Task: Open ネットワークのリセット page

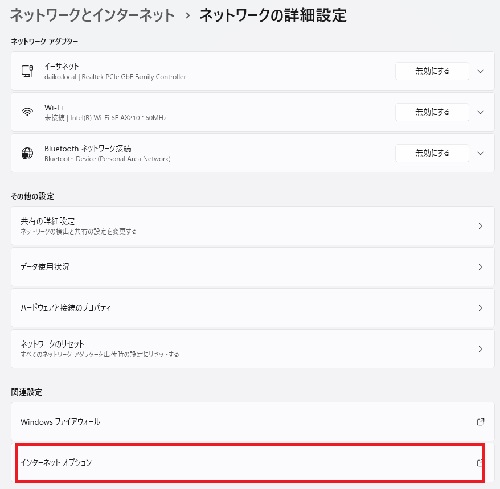Action: (252, 349)
